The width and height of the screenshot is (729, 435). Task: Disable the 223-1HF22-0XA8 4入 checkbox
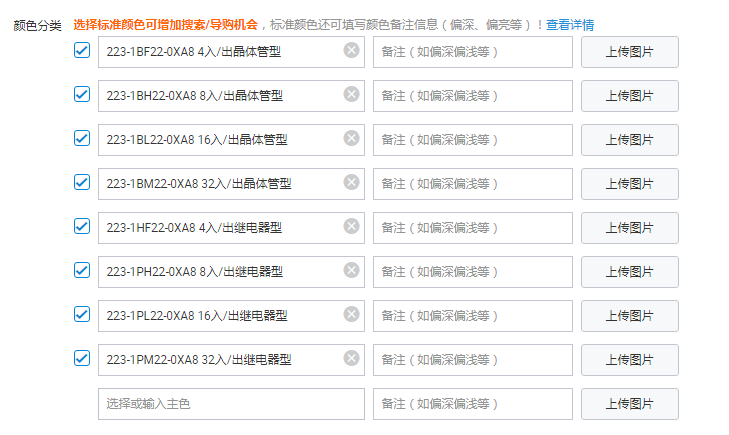coord(82,226)
